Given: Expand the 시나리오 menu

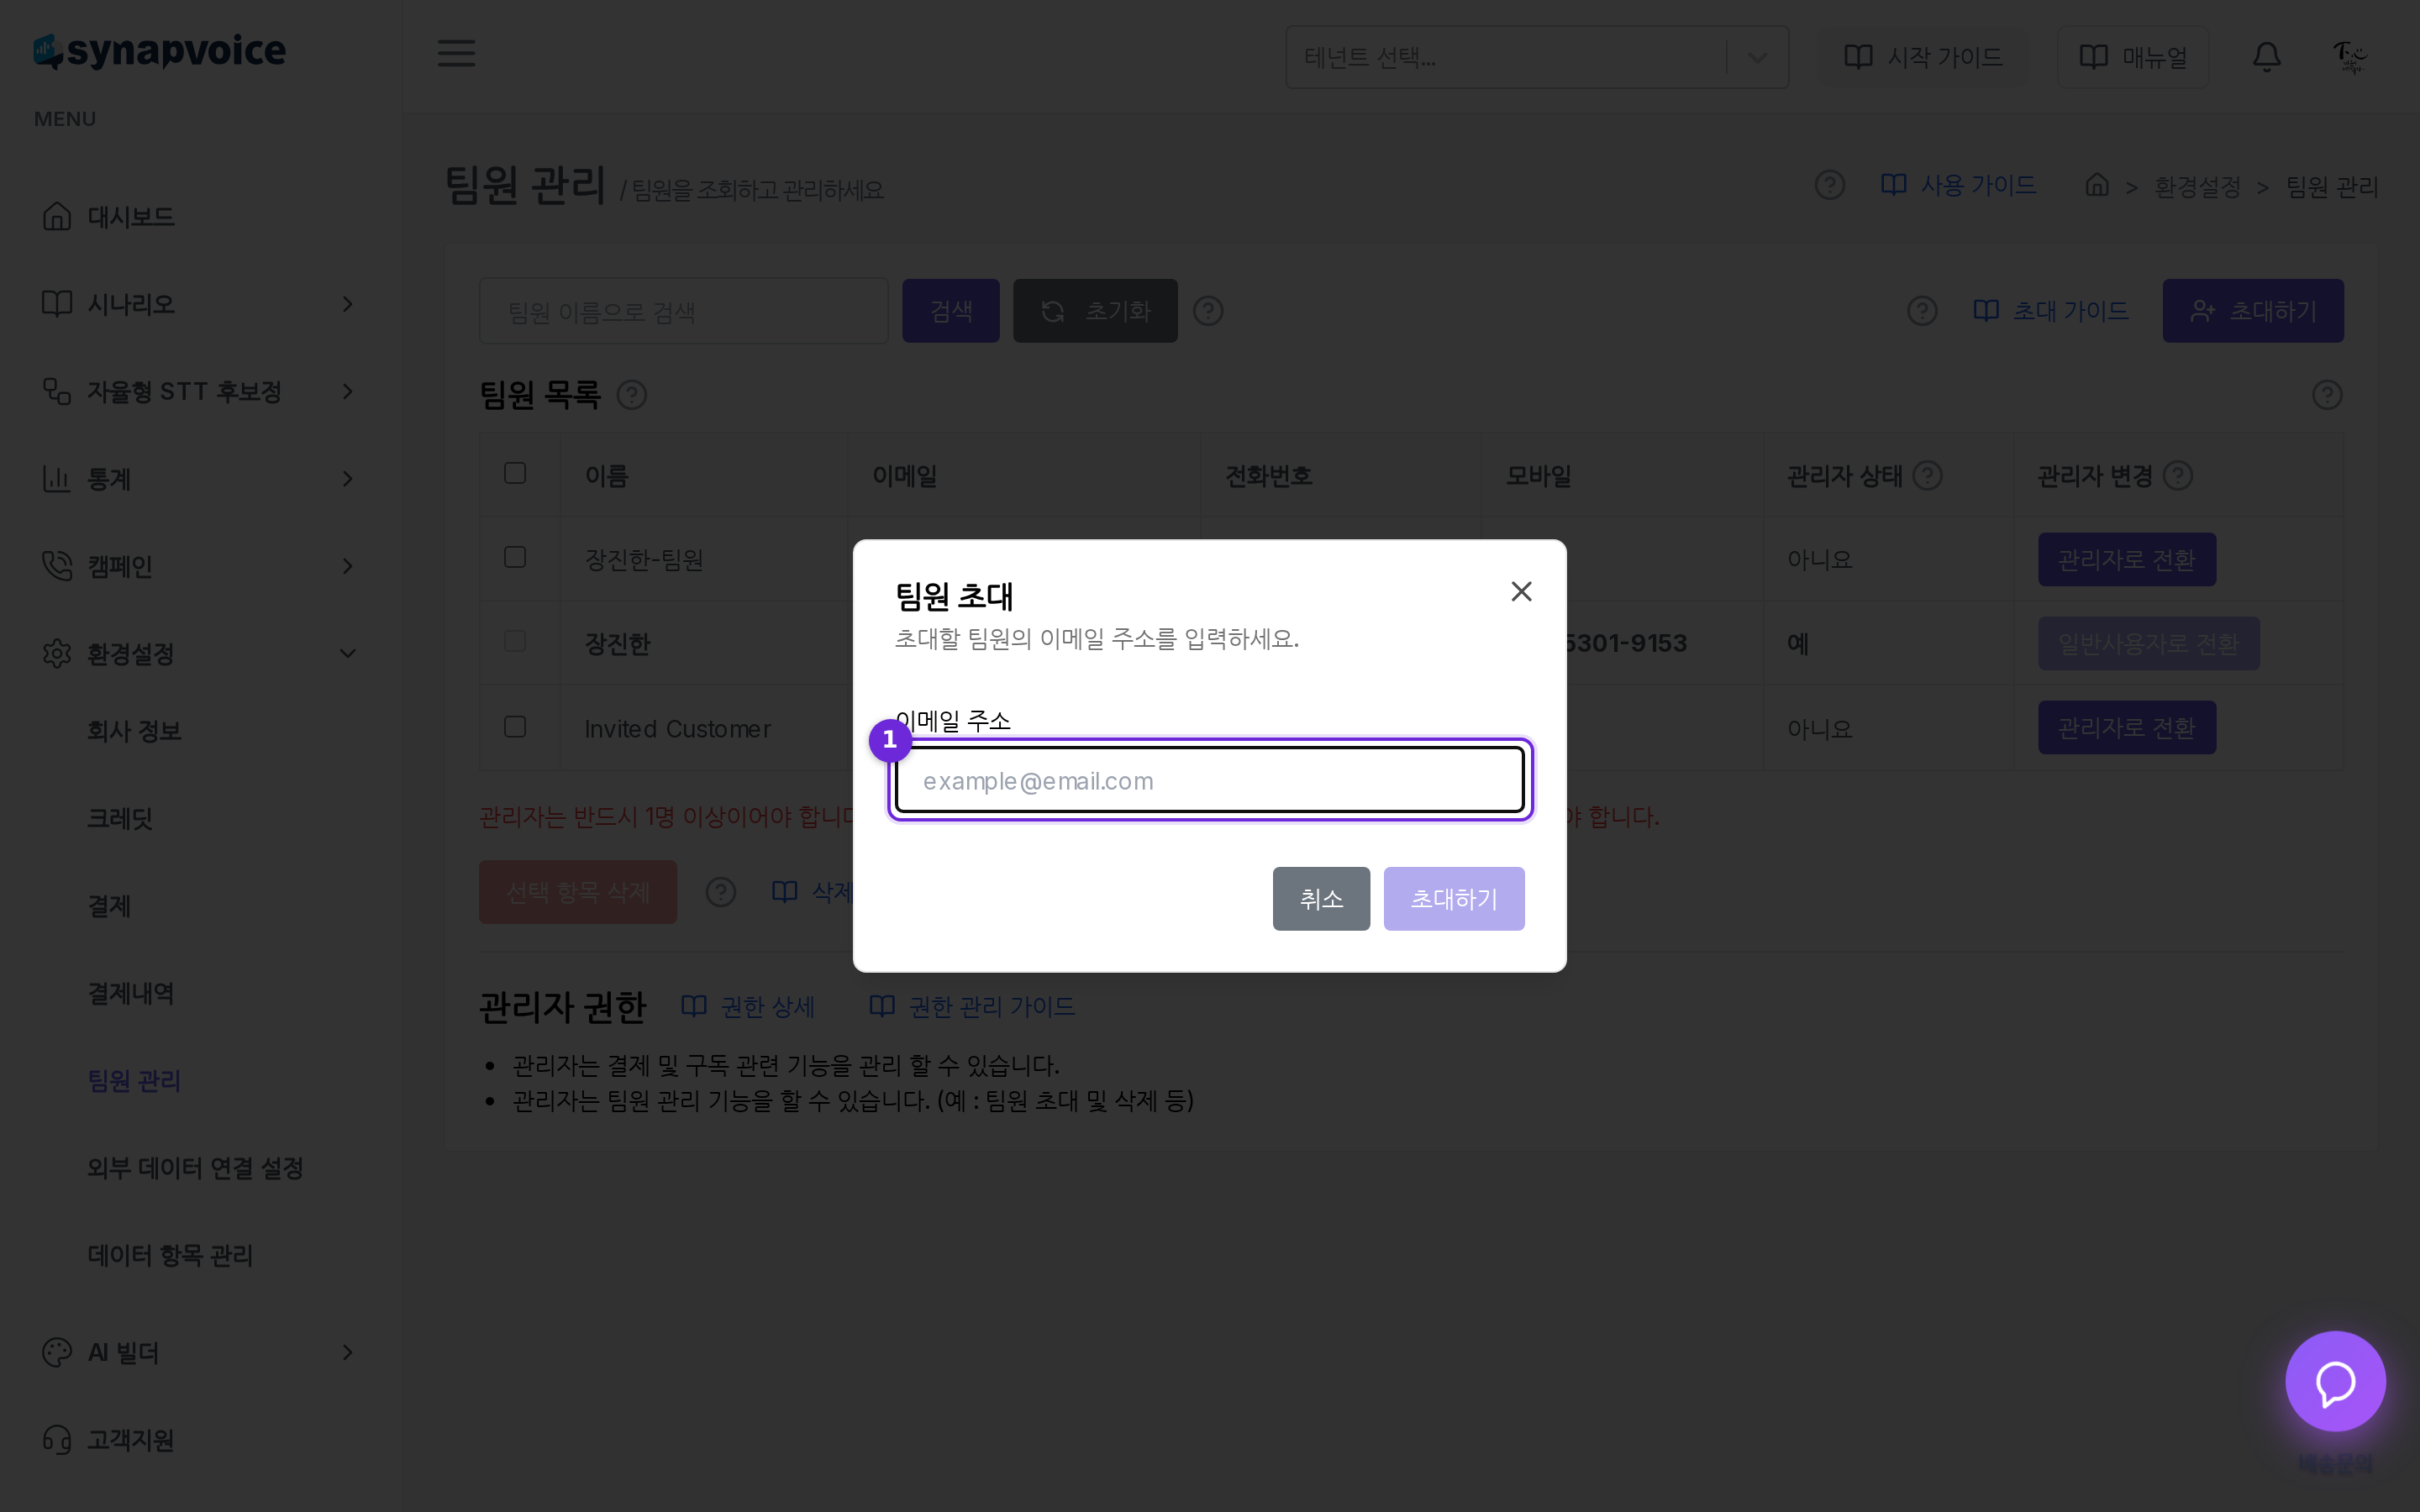Looking at the screenshot, I should (200, 304).
